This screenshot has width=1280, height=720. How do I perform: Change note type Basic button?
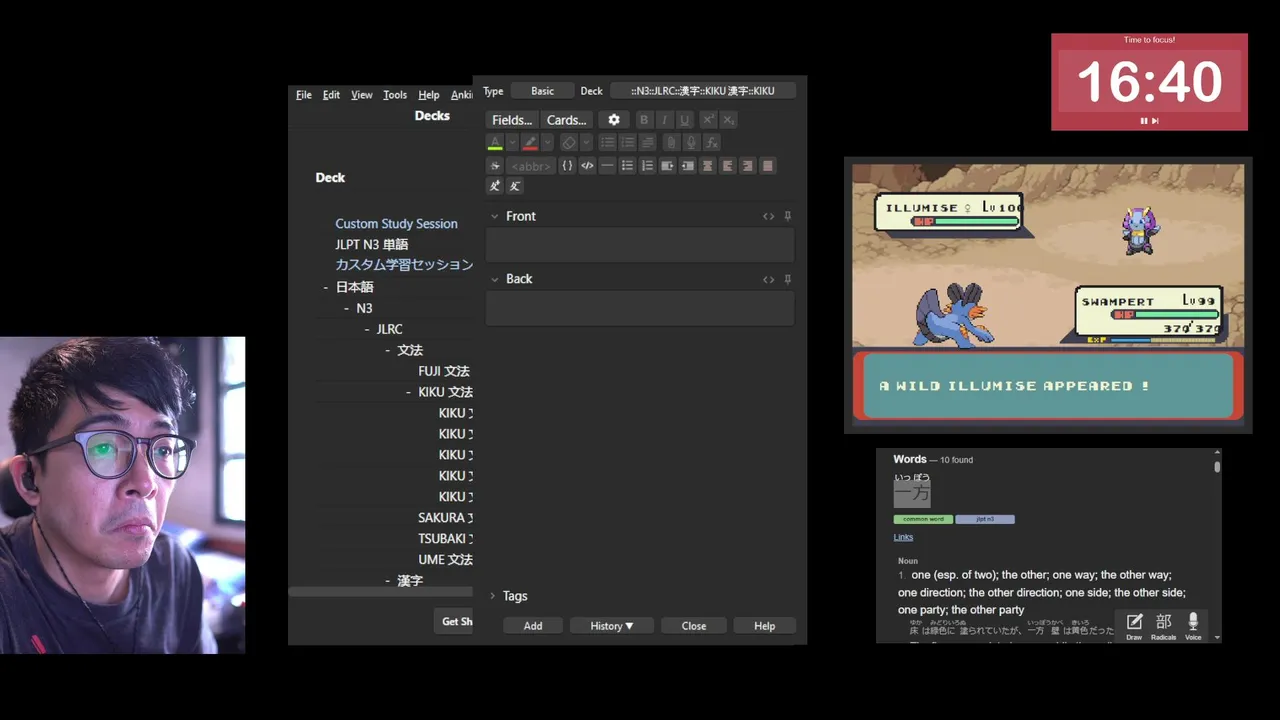542,91
